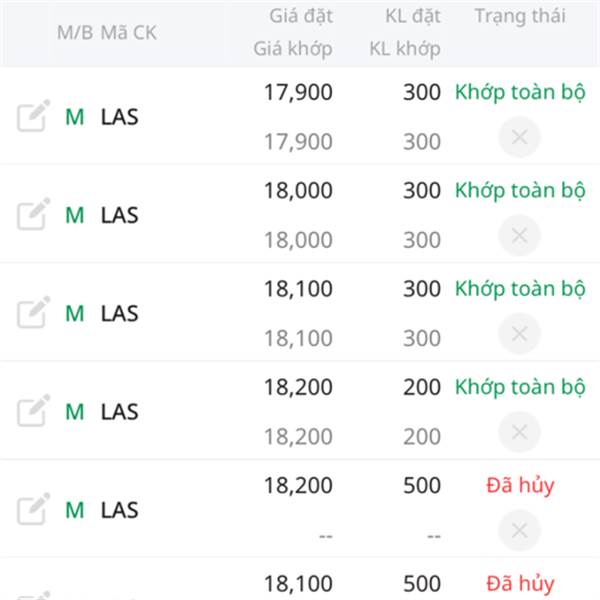Select the Giá đặt column header

[301, 16]
